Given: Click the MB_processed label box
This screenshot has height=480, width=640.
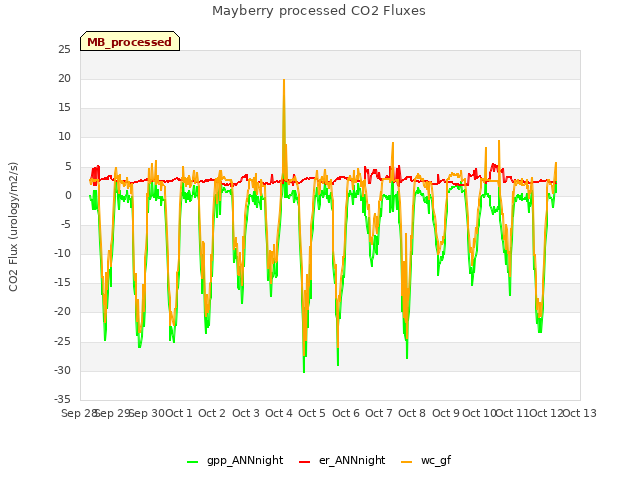Looking at the screenshot, I should (130, 41).
